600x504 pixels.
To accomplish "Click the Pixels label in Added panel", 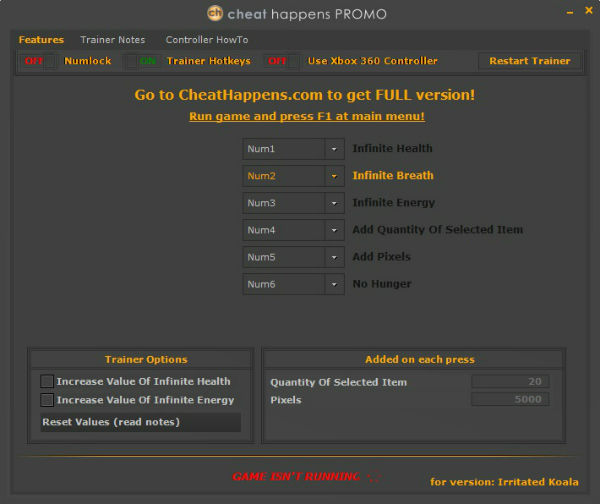I will (x=286, y=400).
